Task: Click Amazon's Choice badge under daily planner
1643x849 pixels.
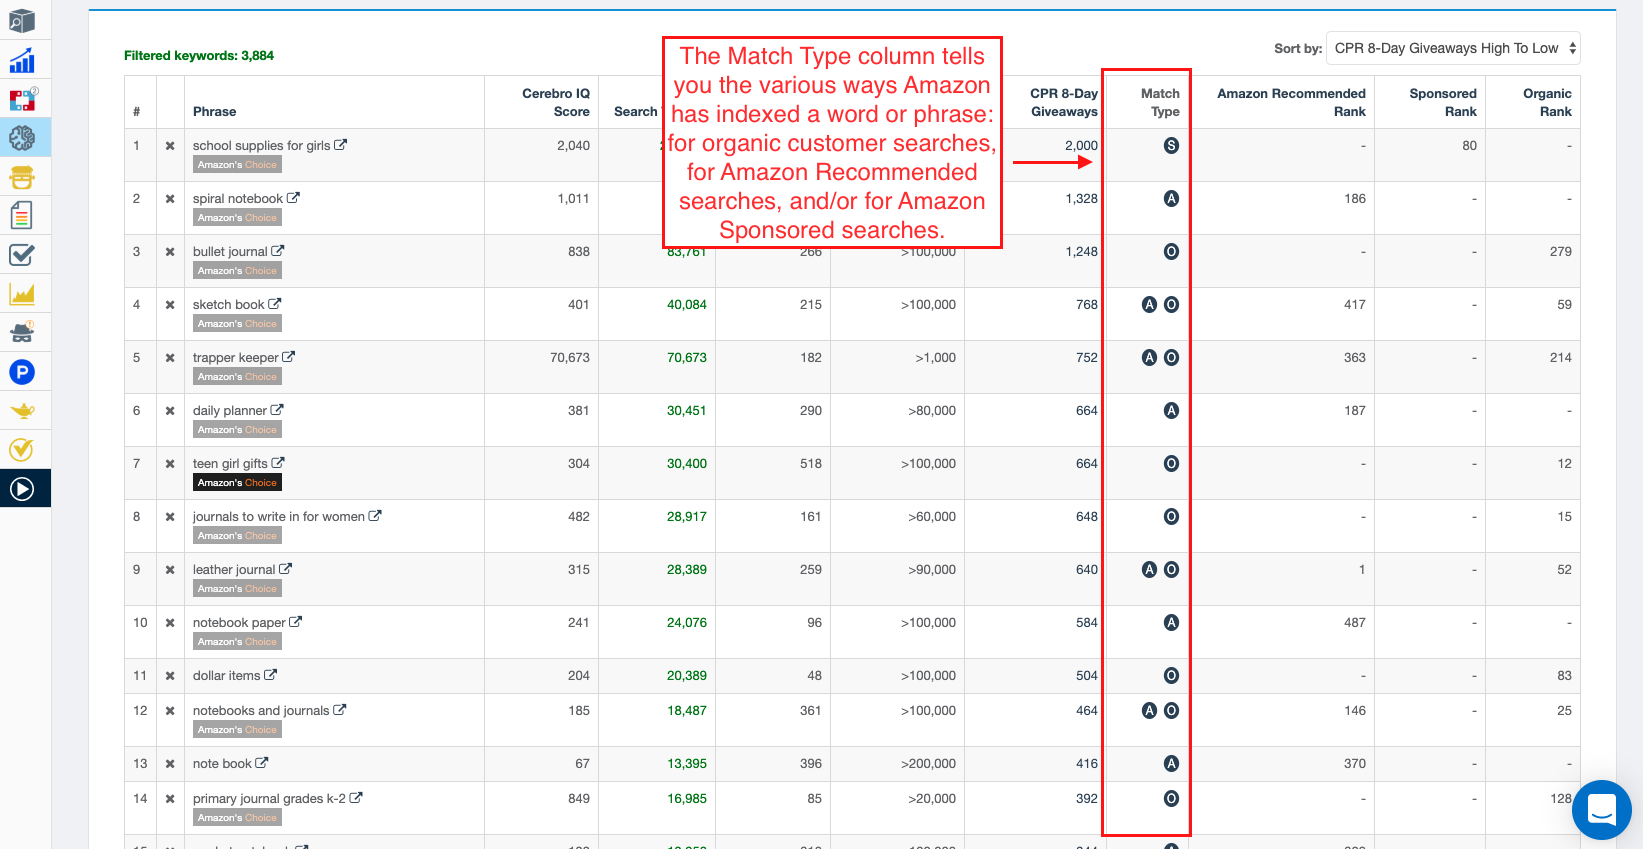Action: [237, 429]
